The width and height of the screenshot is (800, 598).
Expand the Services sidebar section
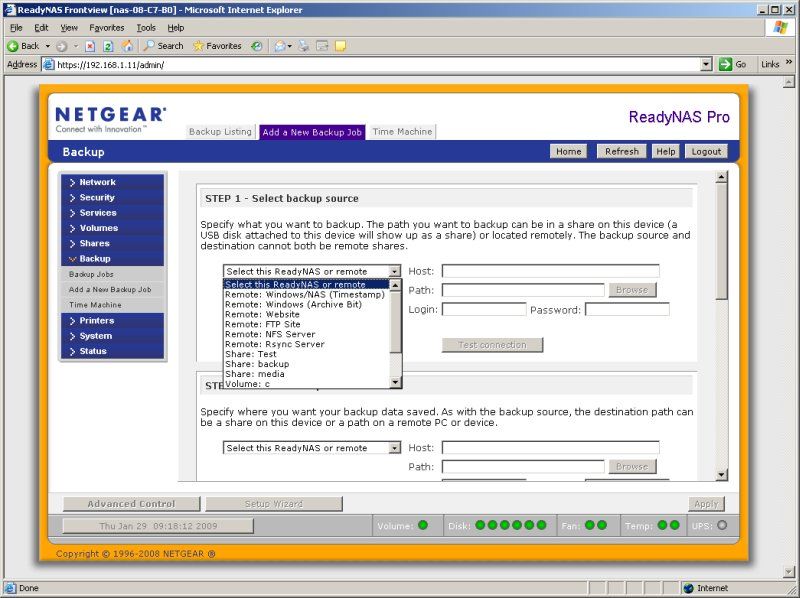(112, 213)
